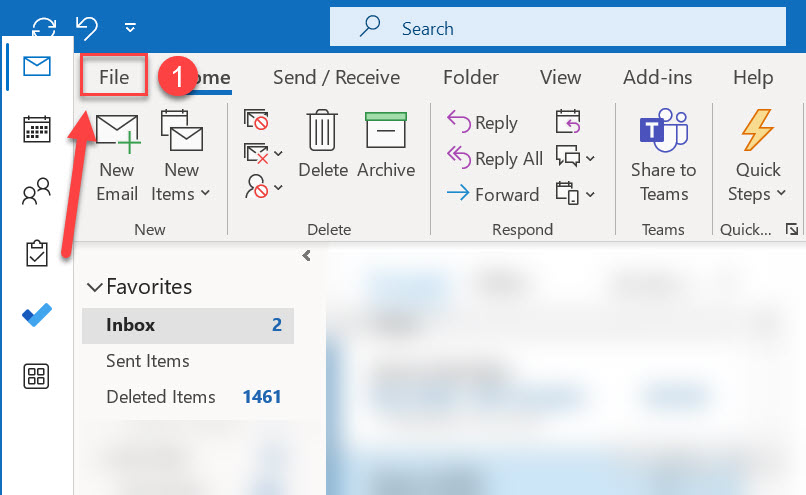
Task: Click the Reply with IM chat icon
Action: [568, 156]
